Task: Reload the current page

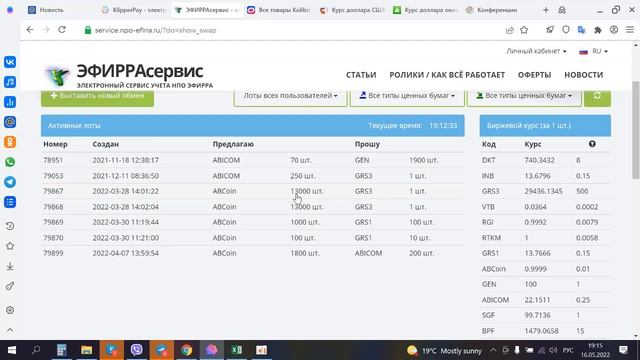Action: pos(62,30)
